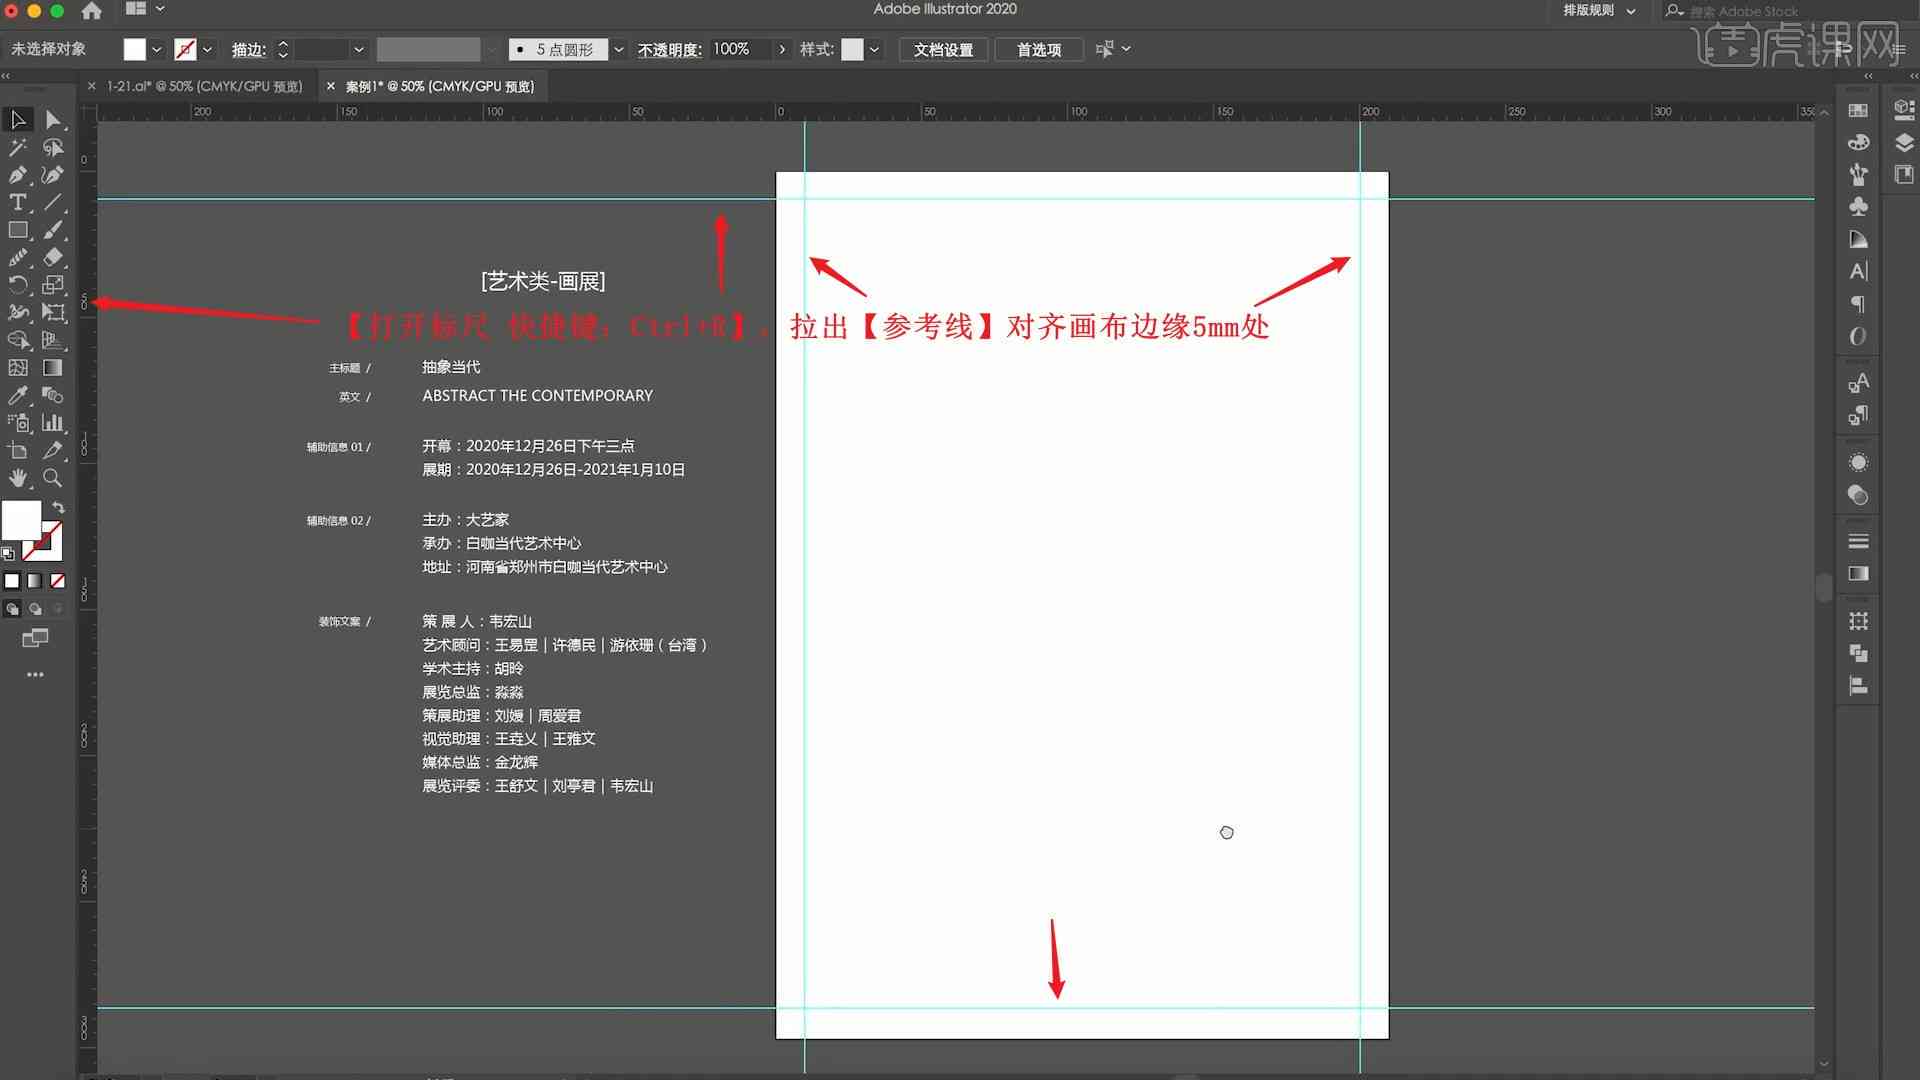Select the Line Segment tool
1920x1080 pixels.
[53, 202]
